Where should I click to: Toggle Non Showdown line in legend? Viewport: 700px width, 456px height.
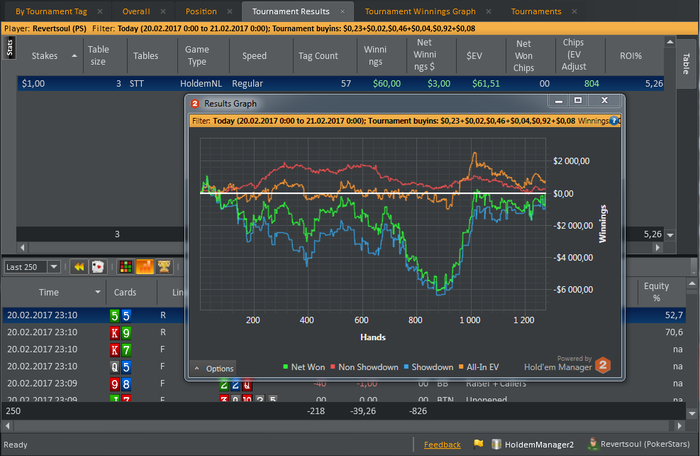tap(364, 367)
